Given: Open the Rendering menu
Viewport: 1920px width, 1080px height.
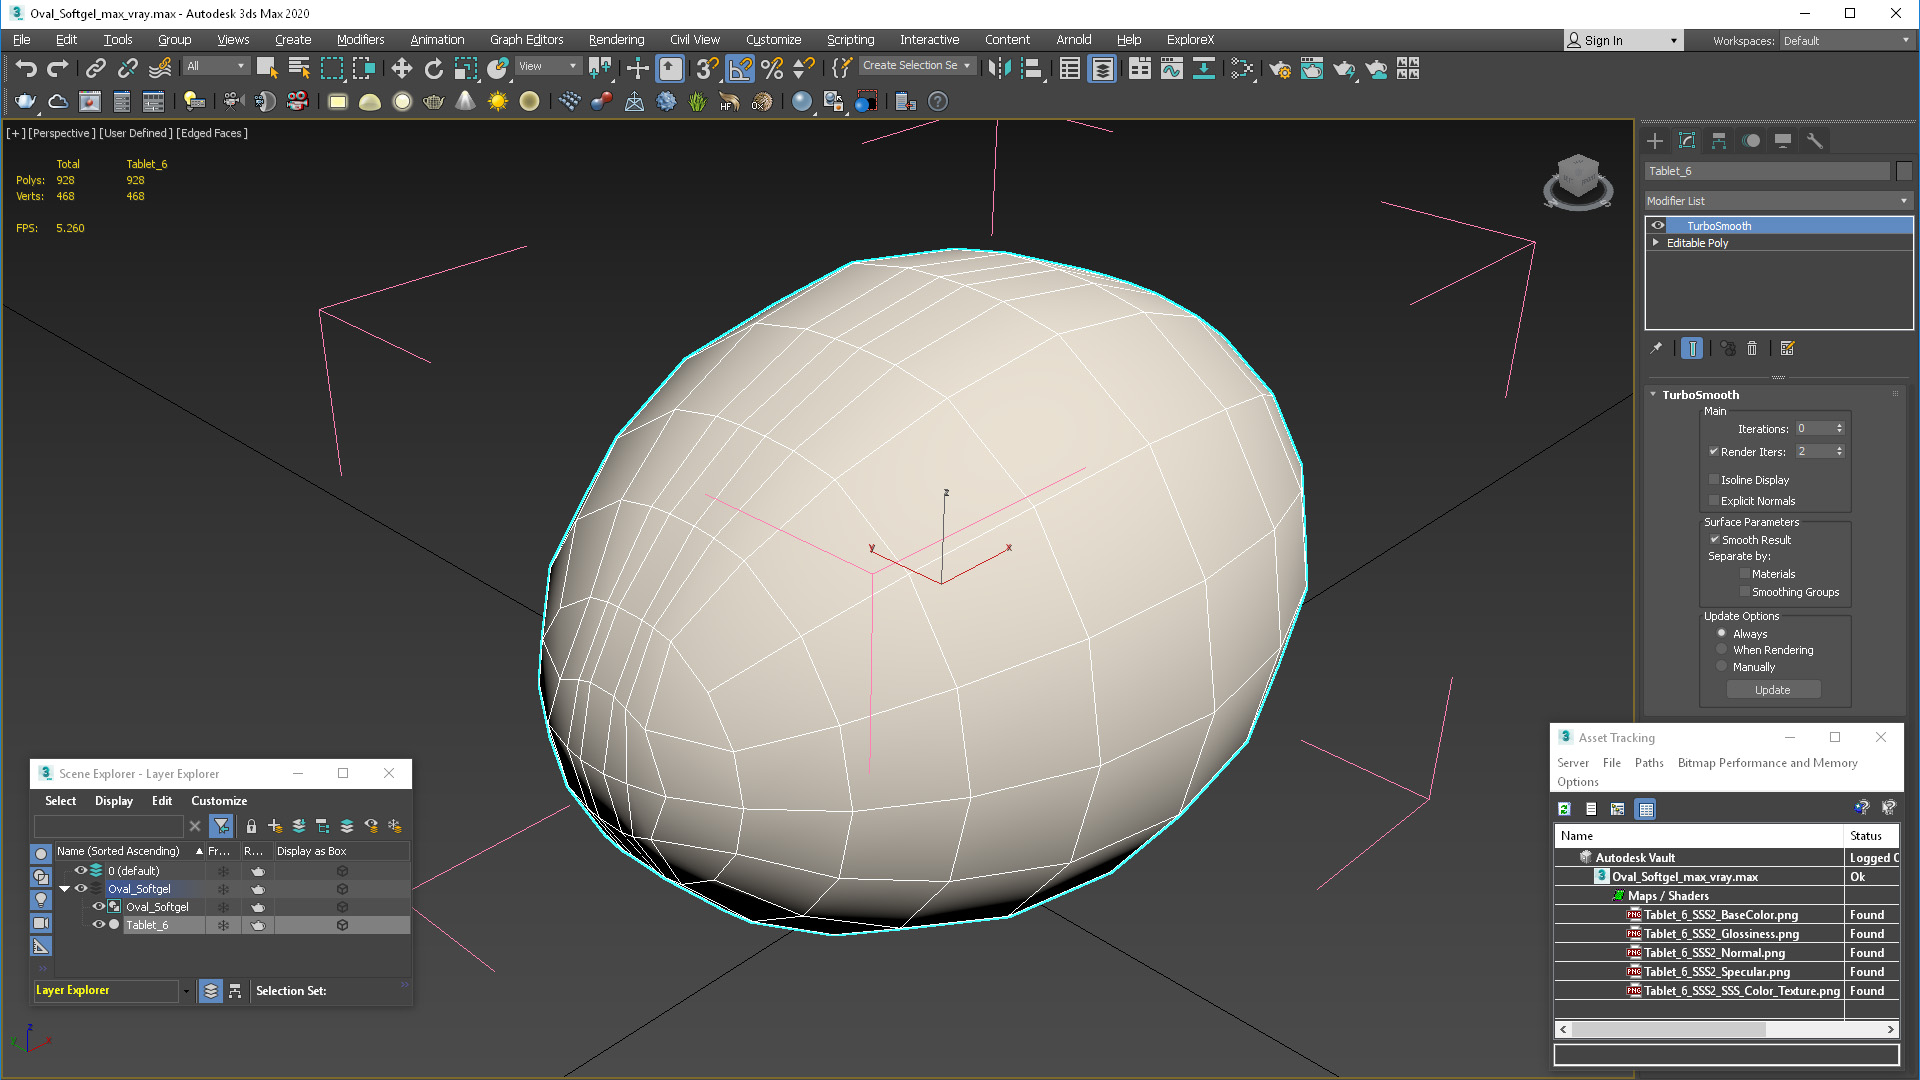Looking at the screenshot, I should click(x=616, y=40).
